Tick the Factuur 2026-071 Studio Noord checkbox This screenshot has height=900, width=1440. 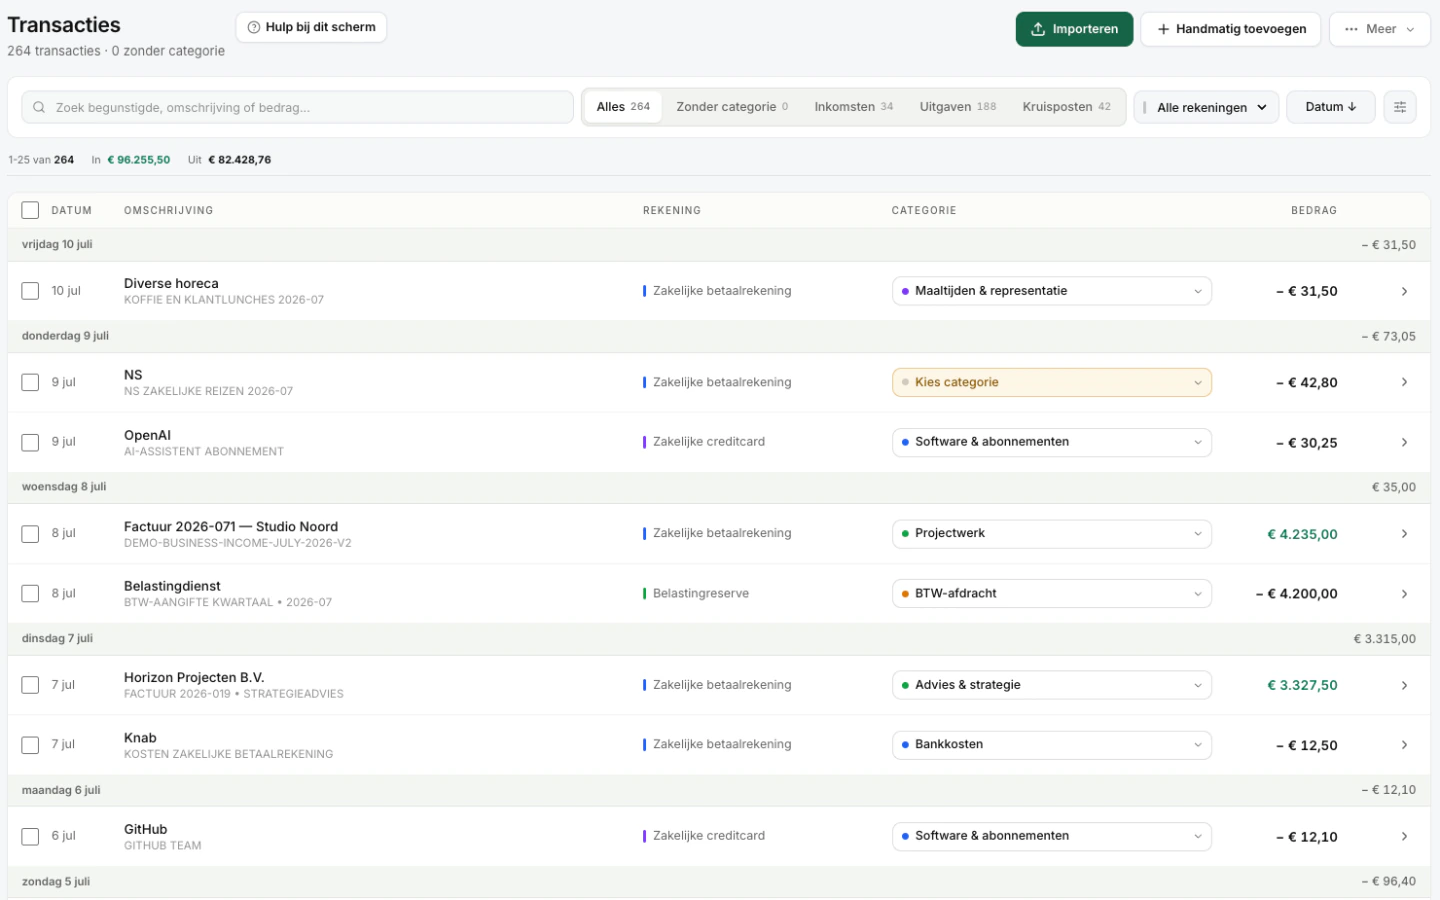[x=30, y=534]
